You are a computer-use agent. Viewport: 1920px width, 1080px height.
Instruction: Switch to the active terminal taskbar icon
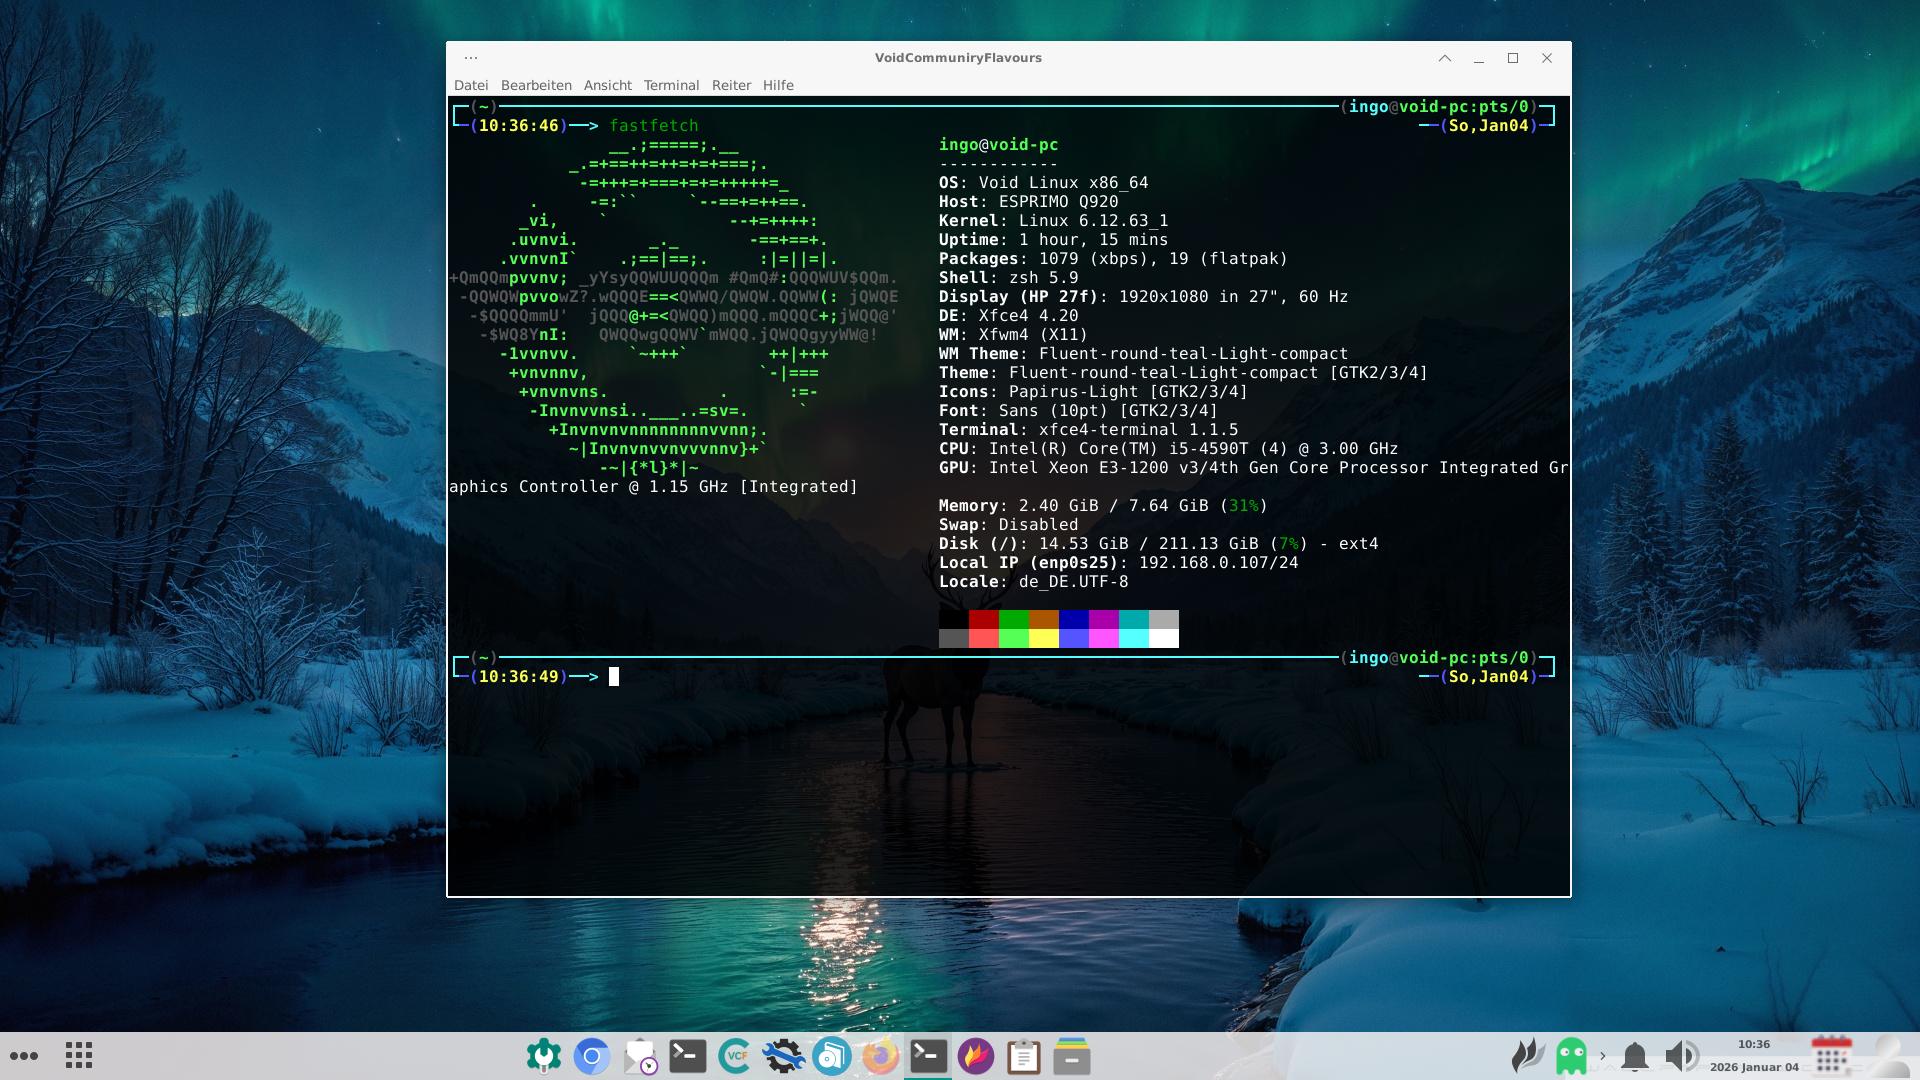(x=928, y=1056)
